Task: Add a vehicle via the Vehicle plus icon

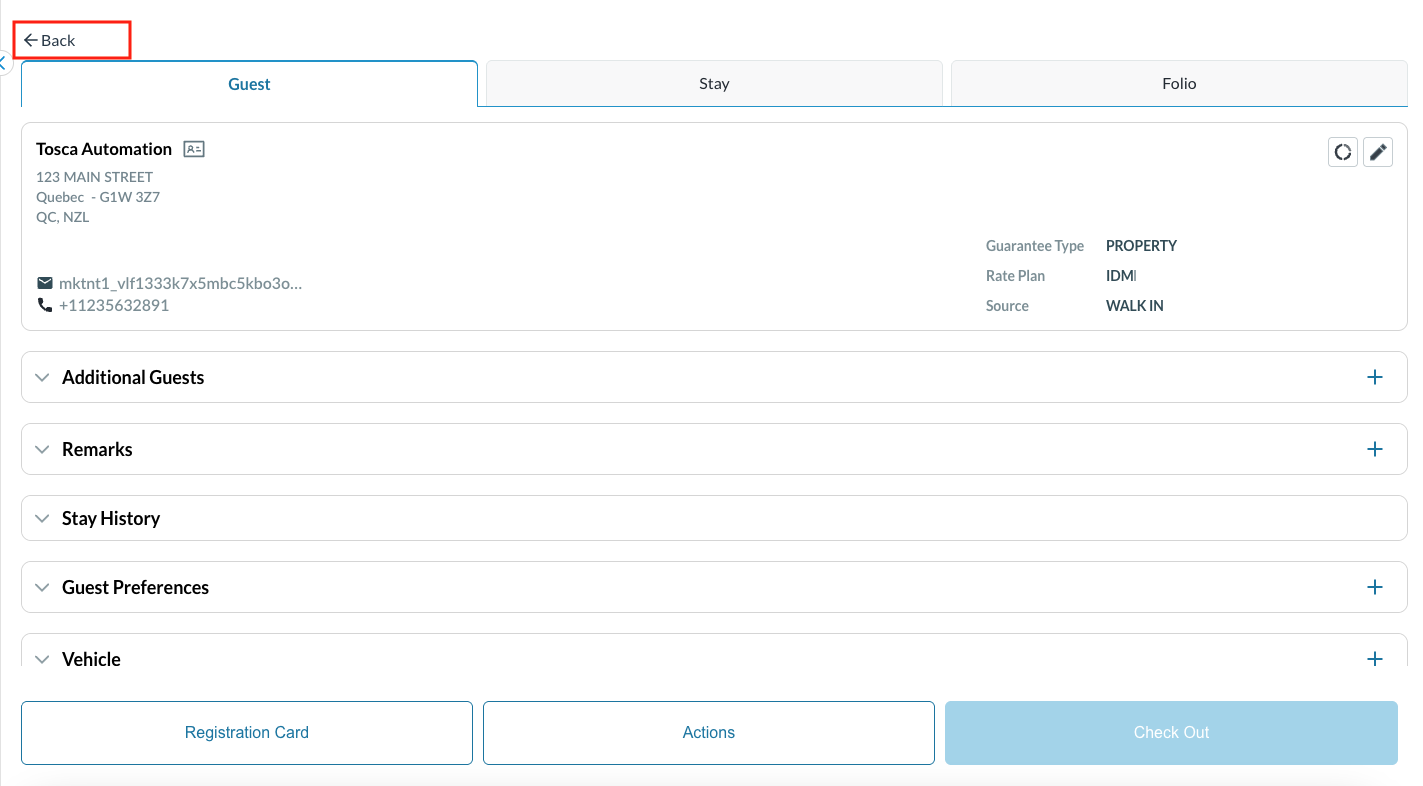Action: 1375,659
